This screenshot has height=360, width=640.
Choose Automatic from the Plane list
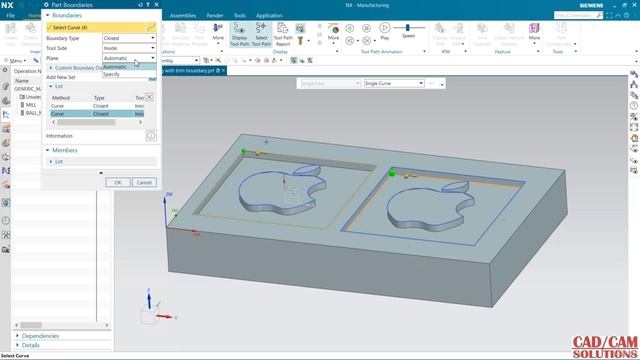[129, 67]
